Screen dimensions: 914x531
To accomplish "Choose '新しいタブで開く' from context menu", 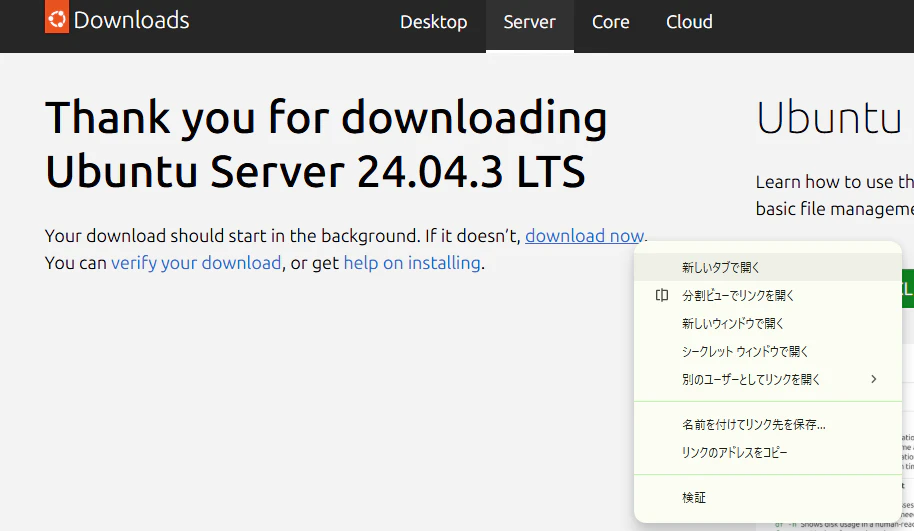I will 768,268.
